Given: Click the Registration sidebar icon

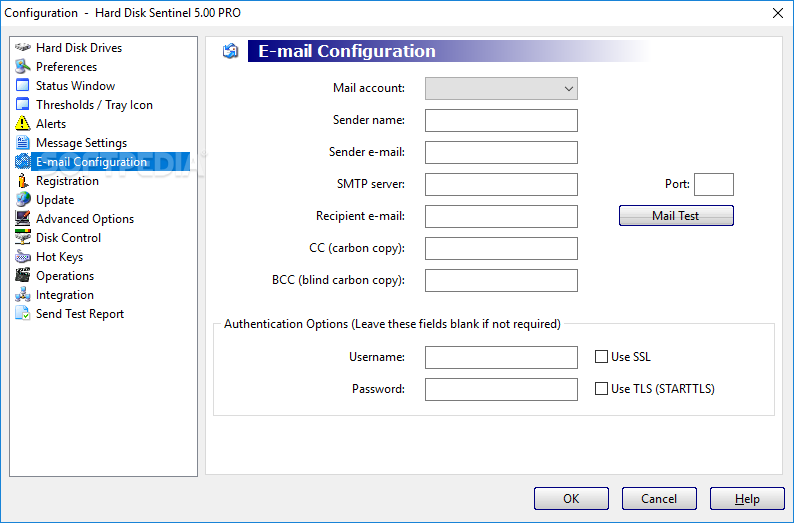Looking at the screenshot, I should coord(23,180).
